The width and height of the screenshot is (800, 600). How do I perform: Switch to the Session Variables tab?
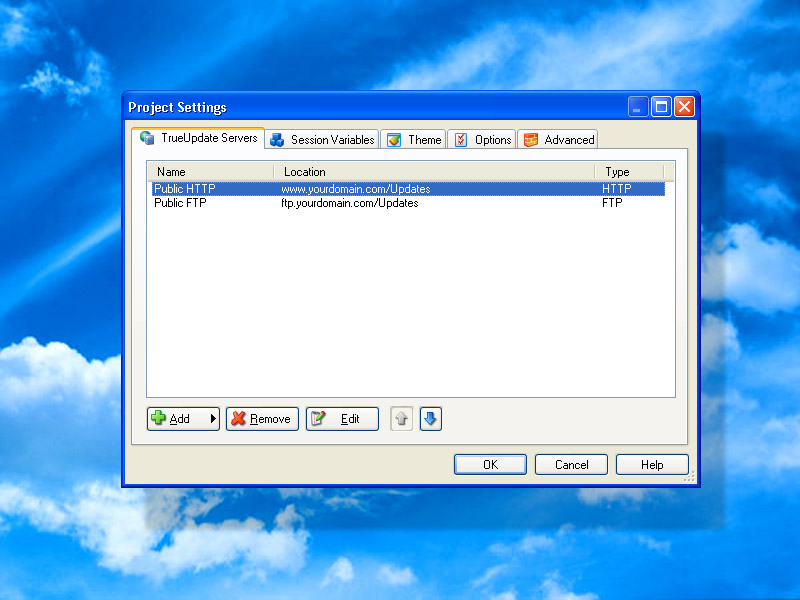(x=322, y=140)
